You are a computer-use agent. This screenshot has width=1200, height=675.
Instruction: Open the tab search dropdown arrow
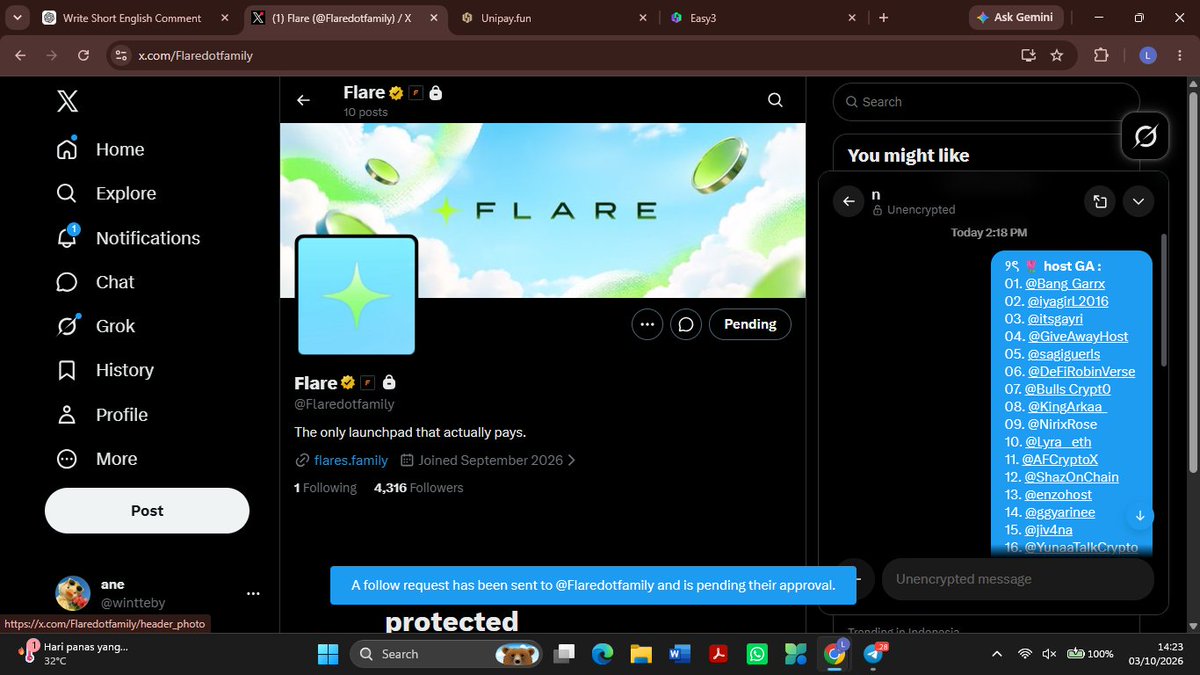pyautogui.click(x=18, y=18)
